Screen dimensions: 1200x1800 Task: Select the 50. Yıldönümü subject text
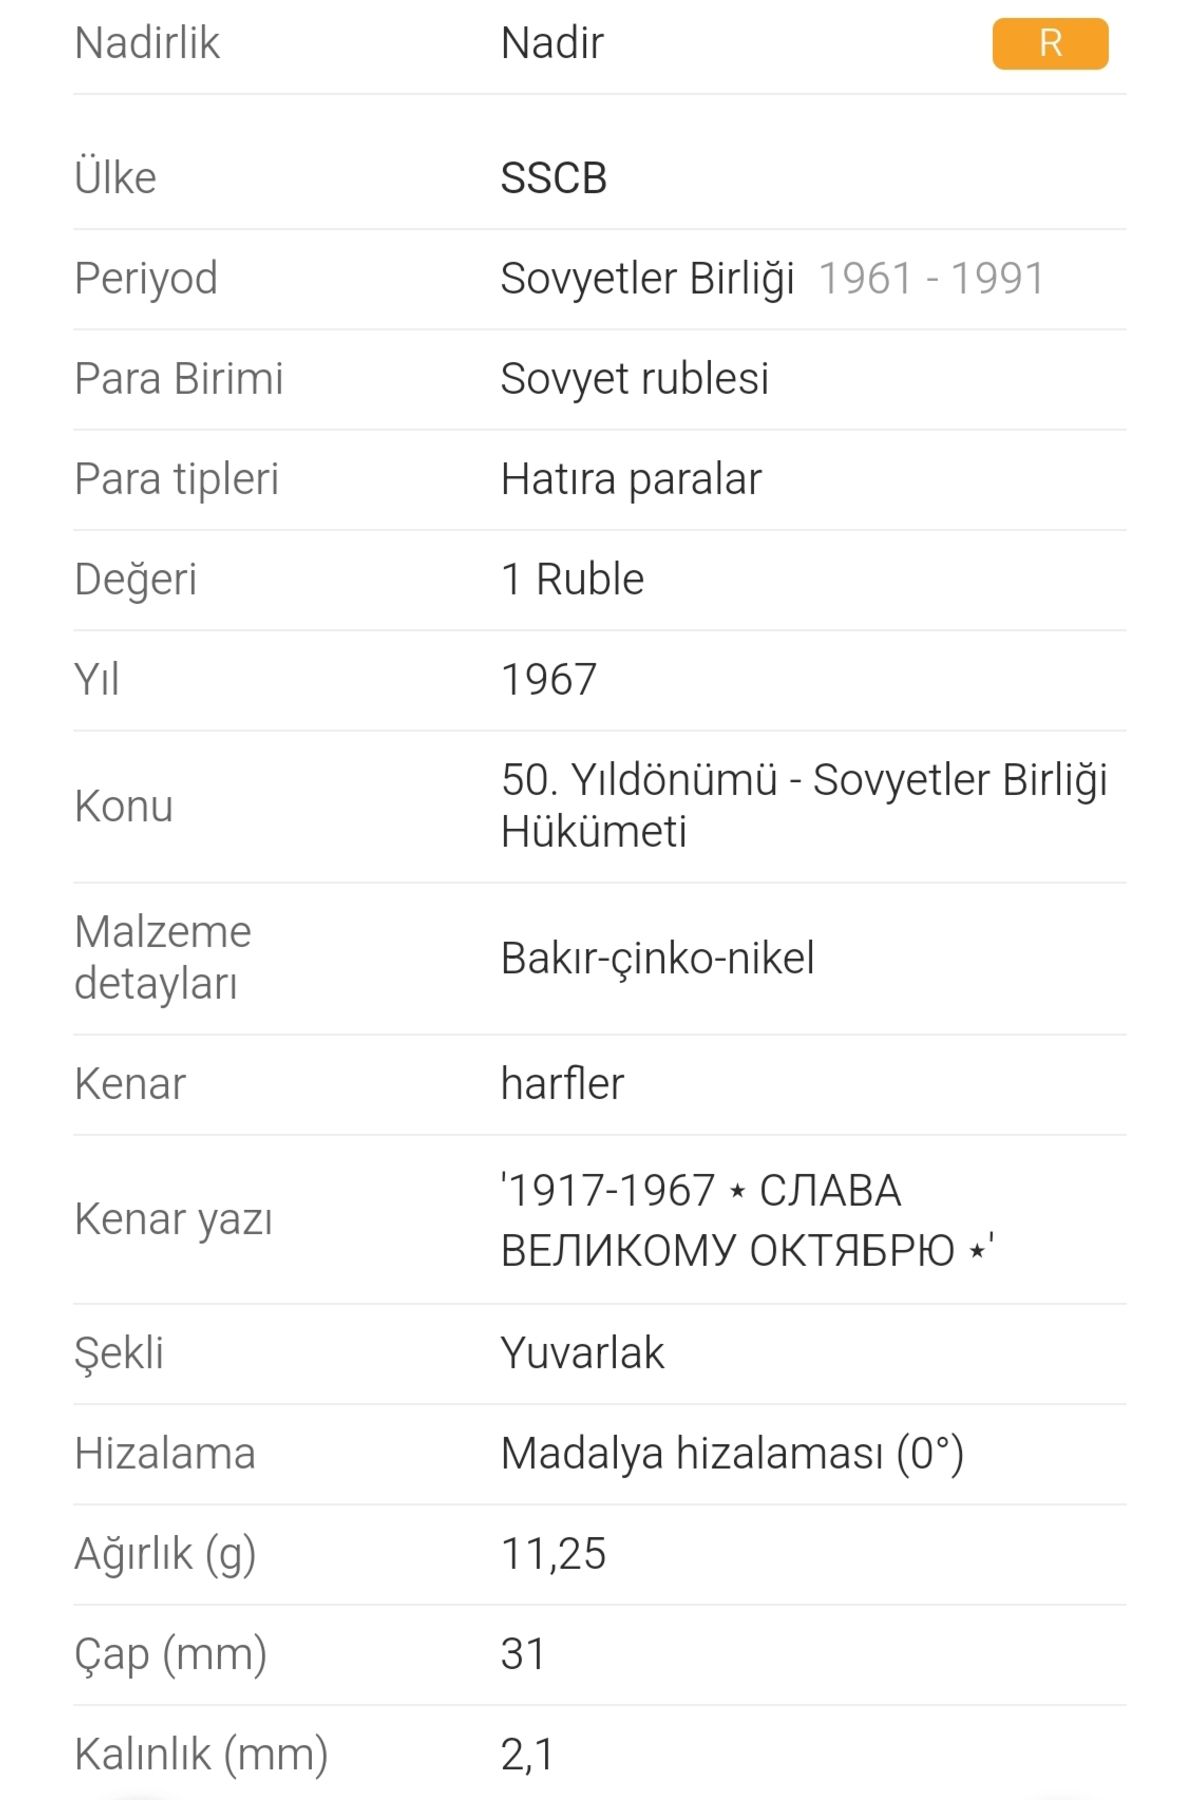point(804,806)
